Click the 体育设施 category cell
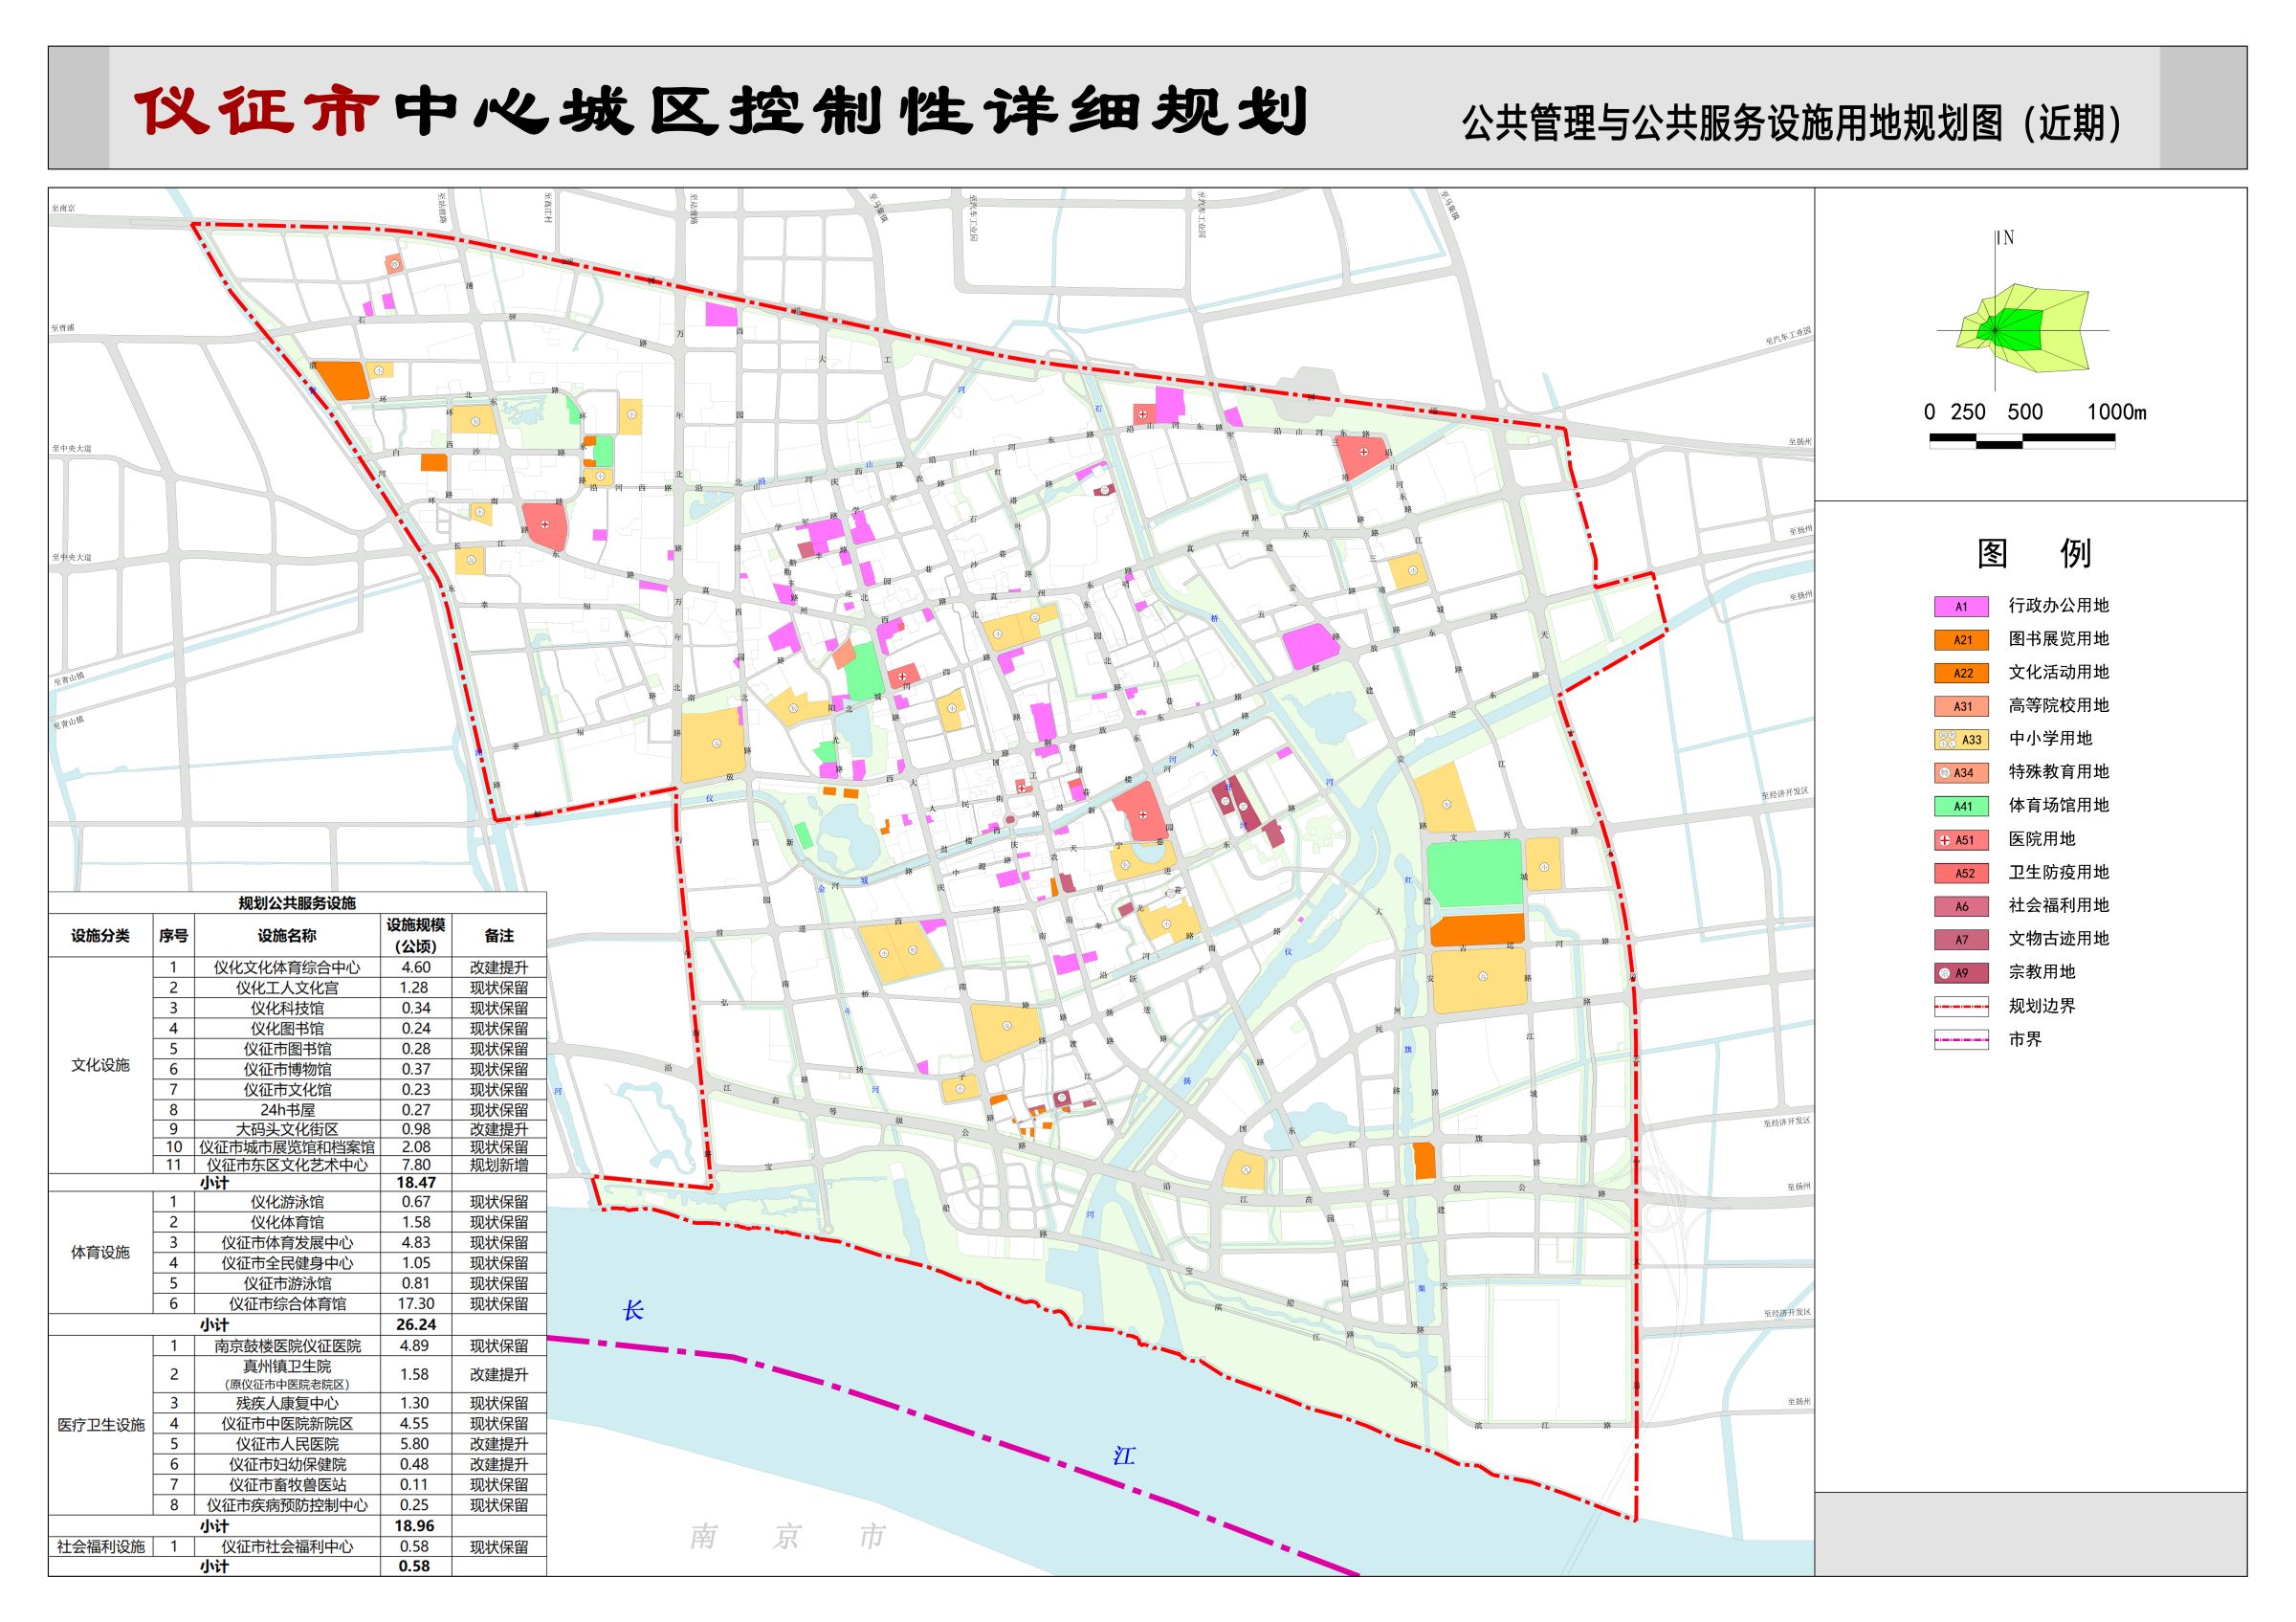The width and height of the screenshot is (2296, 1622). click(x=100, y=1253)
